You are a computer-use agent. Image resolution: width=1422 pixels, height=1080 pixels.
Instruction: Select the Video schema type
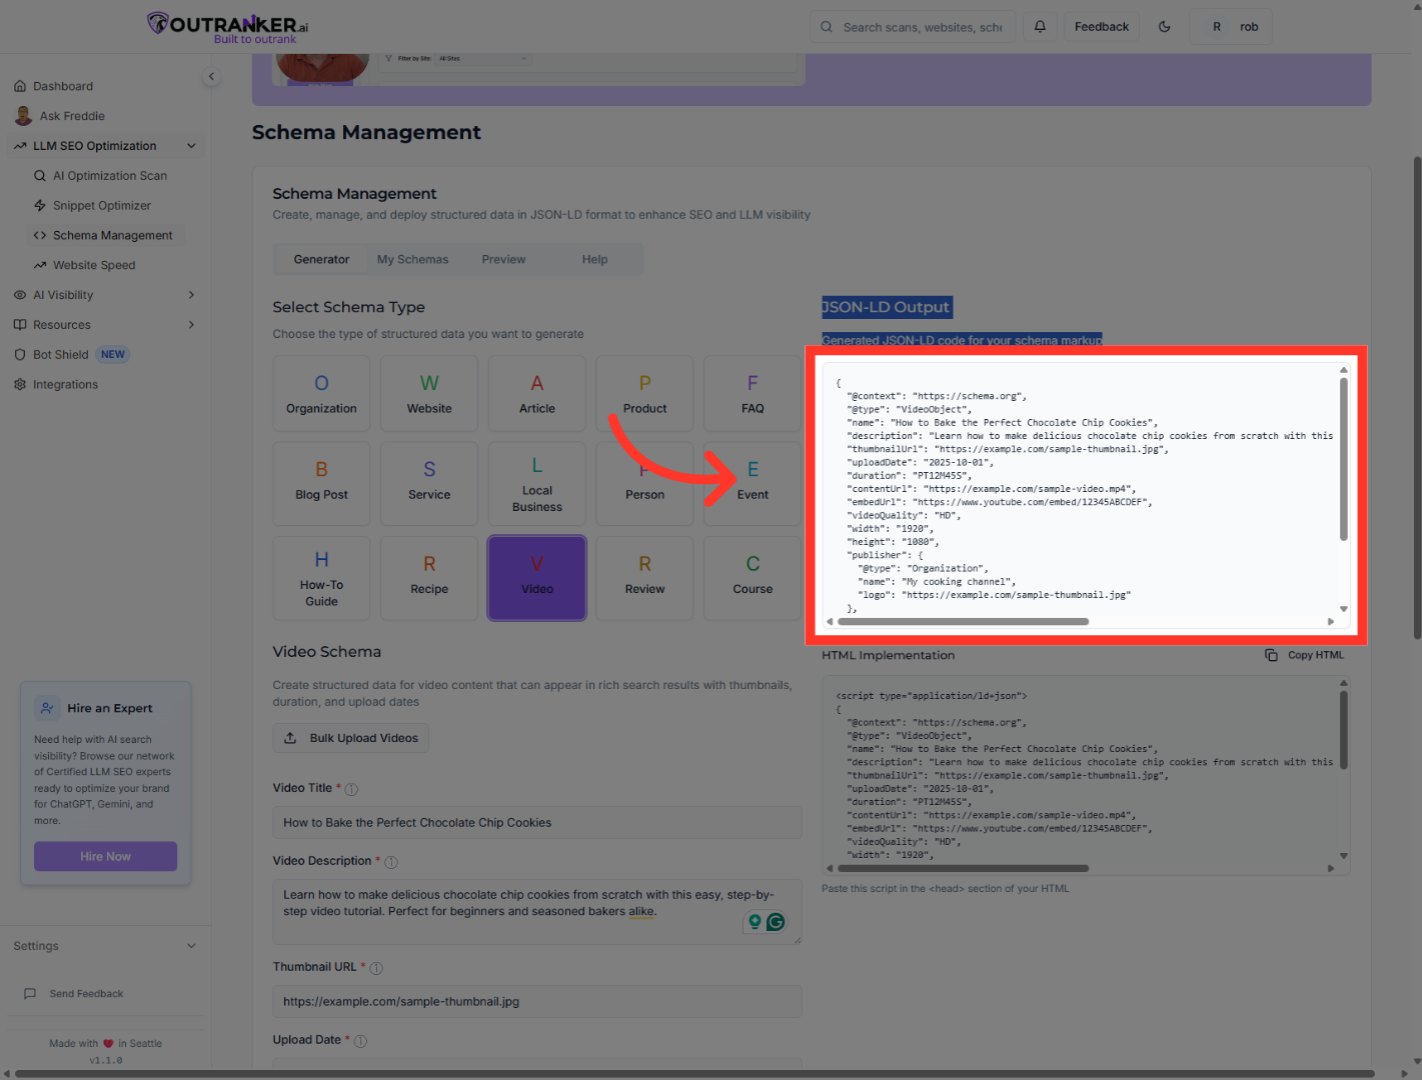(x=536, y=578)
